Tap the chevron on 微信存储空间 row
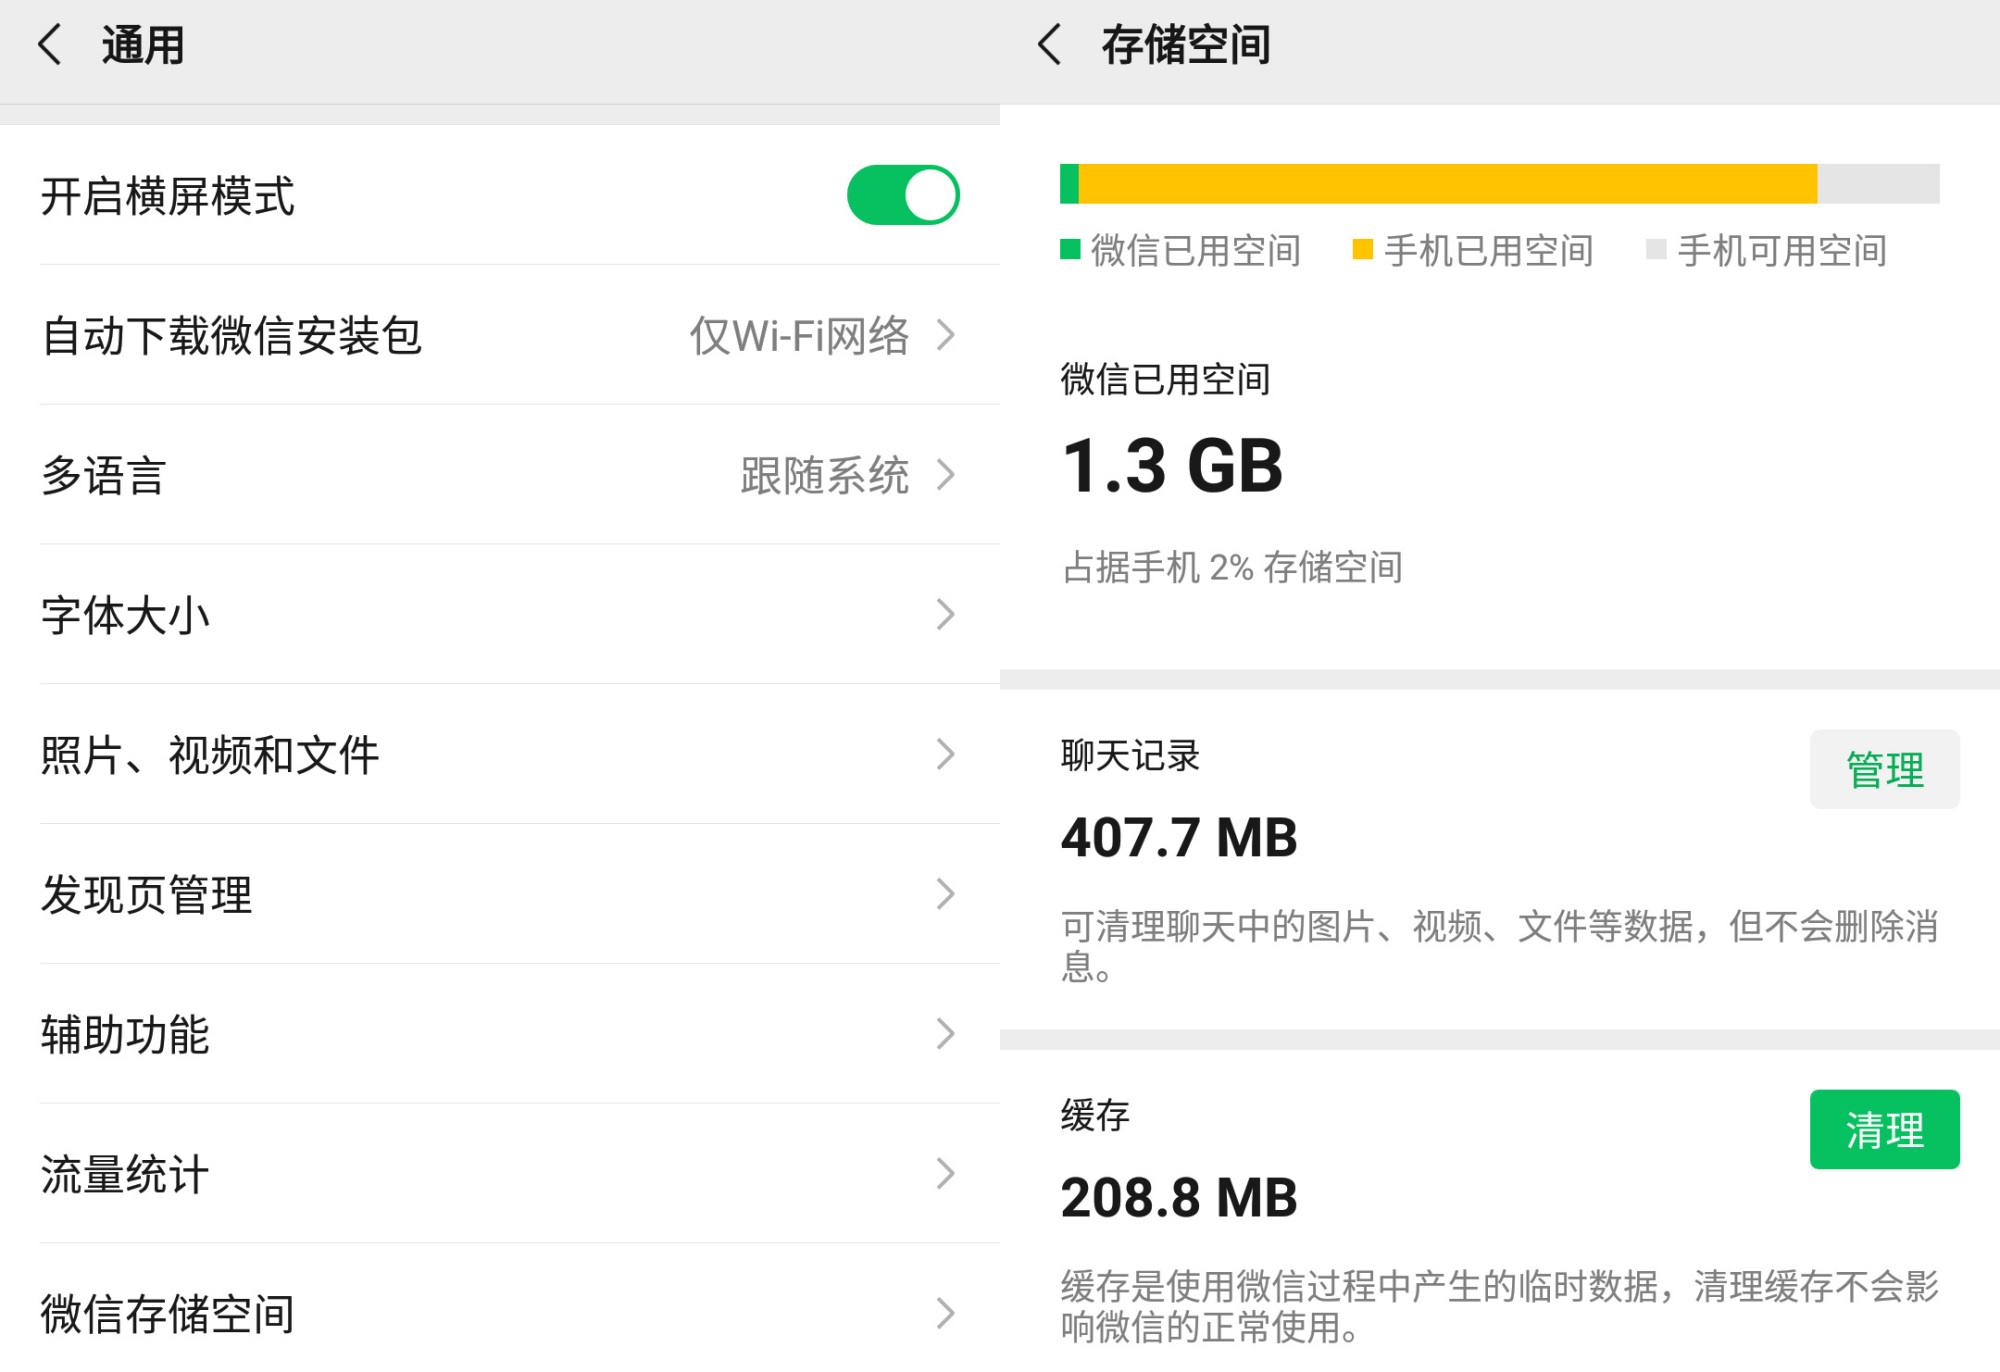Viewport: 2000px width, 1372px height. (x=946, y=1313)
